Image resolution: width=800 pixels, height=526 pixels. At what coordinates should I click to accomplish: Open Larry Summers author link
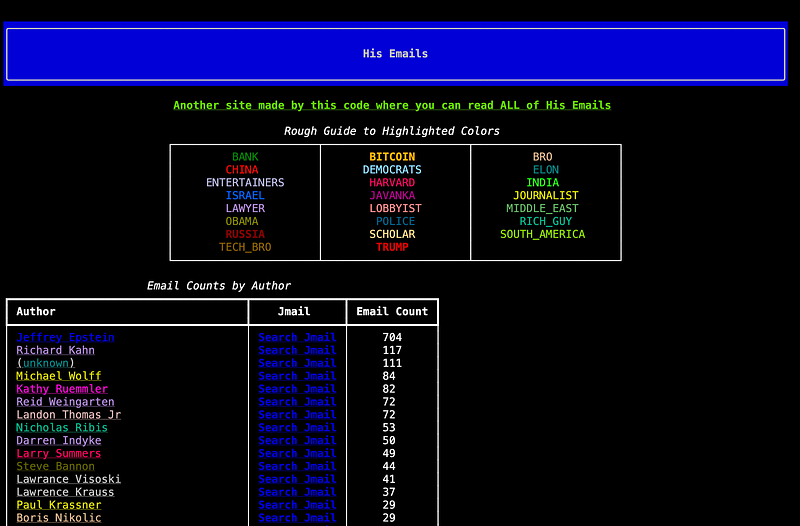(59, 453)
